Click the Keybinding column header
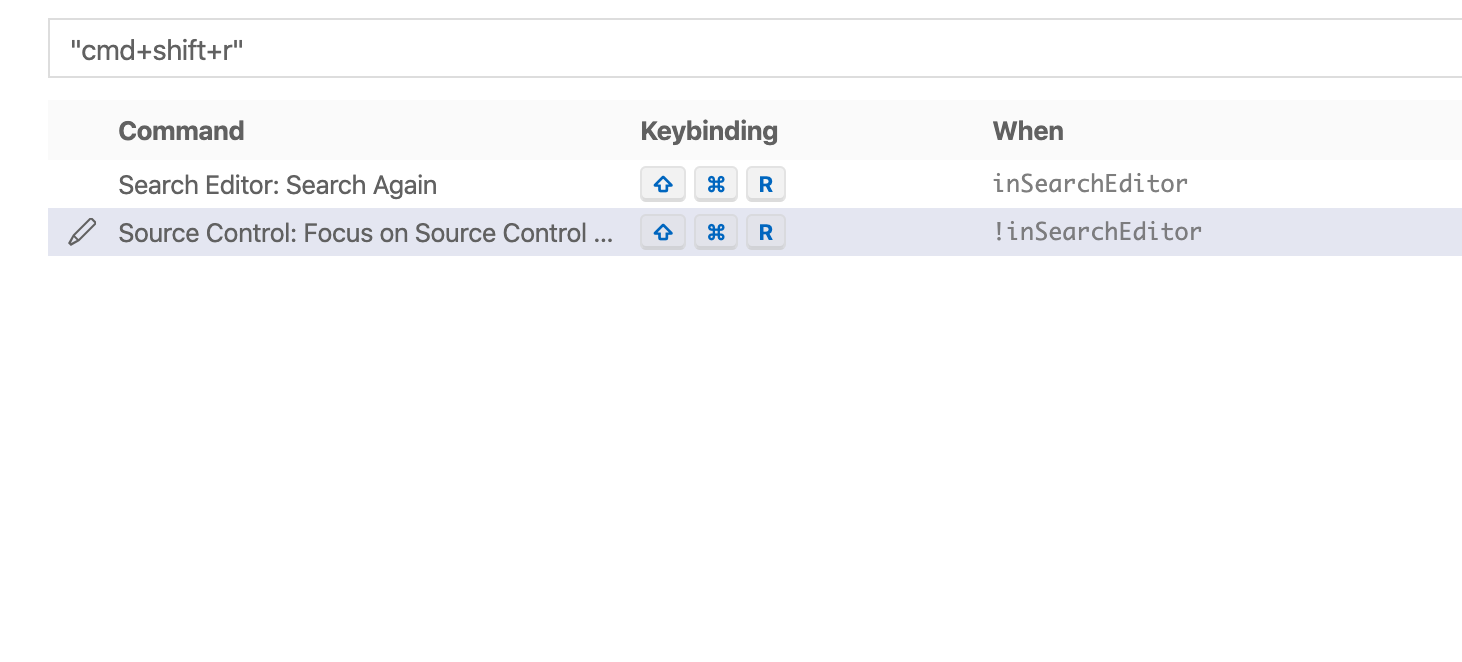Image resolution: width=1462 pixels, height=662 pixels. pyautogui.click(x=709, y=130)
